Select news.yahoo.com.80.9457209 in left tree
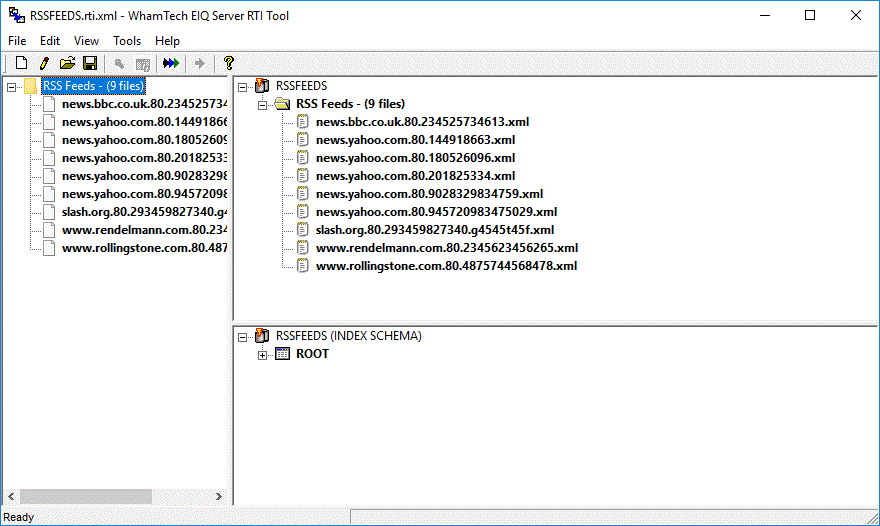 coord(144,194)
